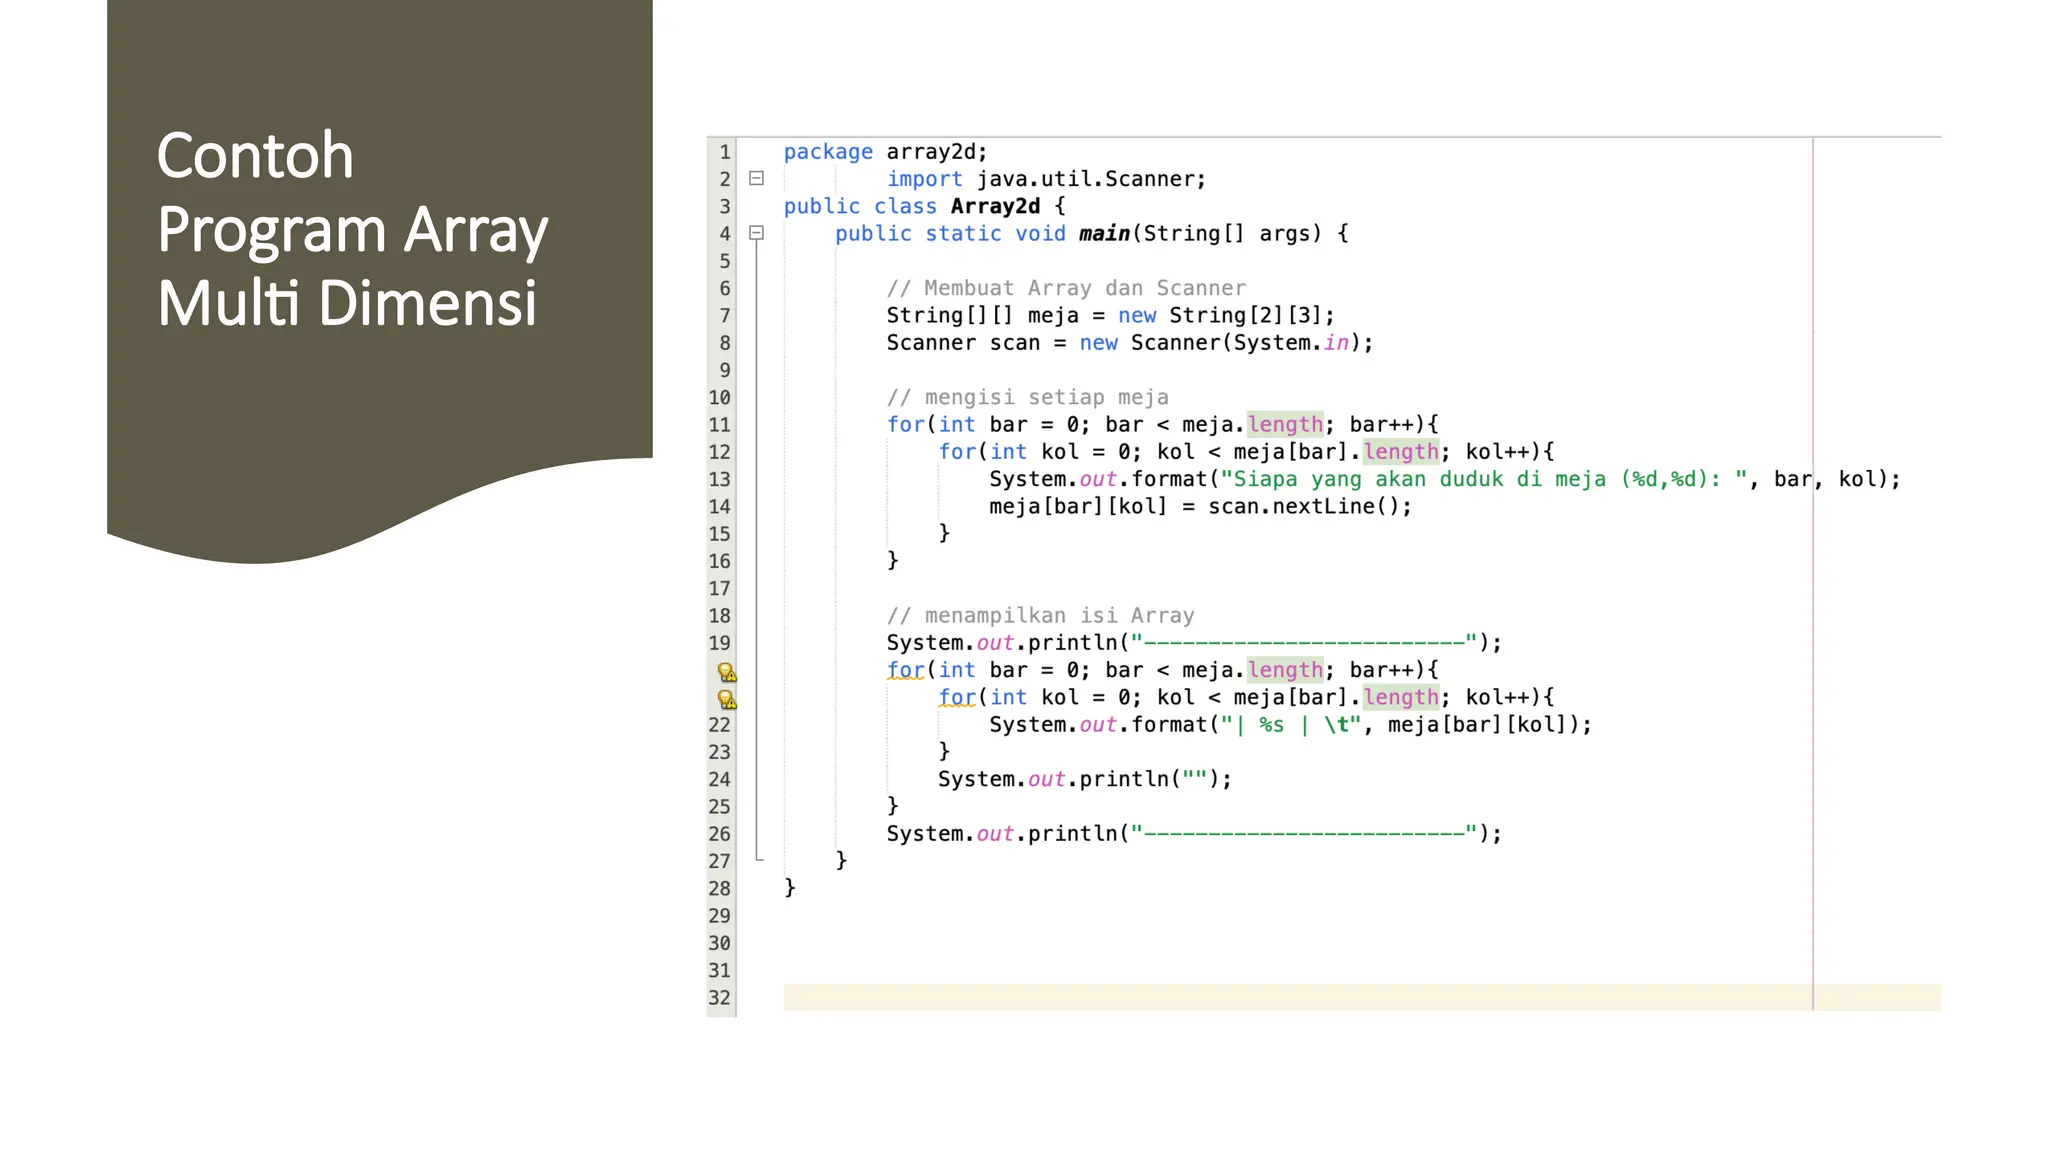Click comment '// mengisi setiap meja'

1027,397
